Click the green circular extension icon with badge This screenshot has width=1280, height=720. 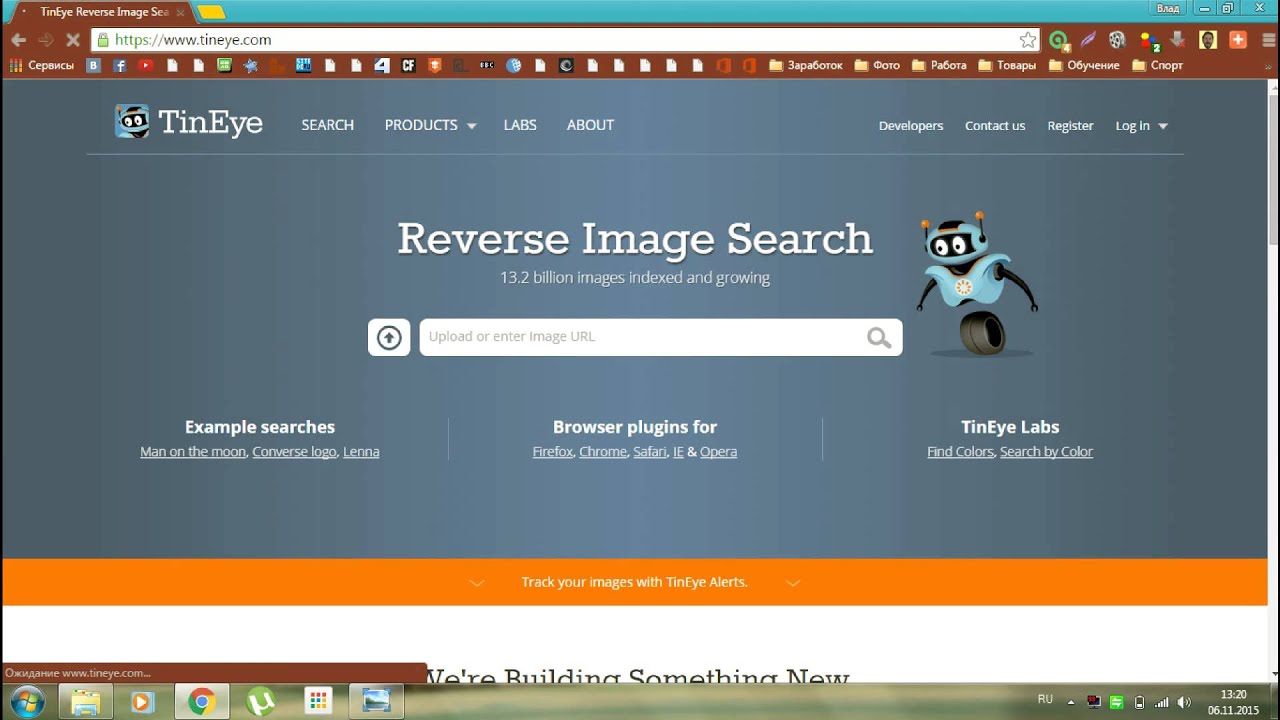pyautogui.click(x=1059, y=41)
